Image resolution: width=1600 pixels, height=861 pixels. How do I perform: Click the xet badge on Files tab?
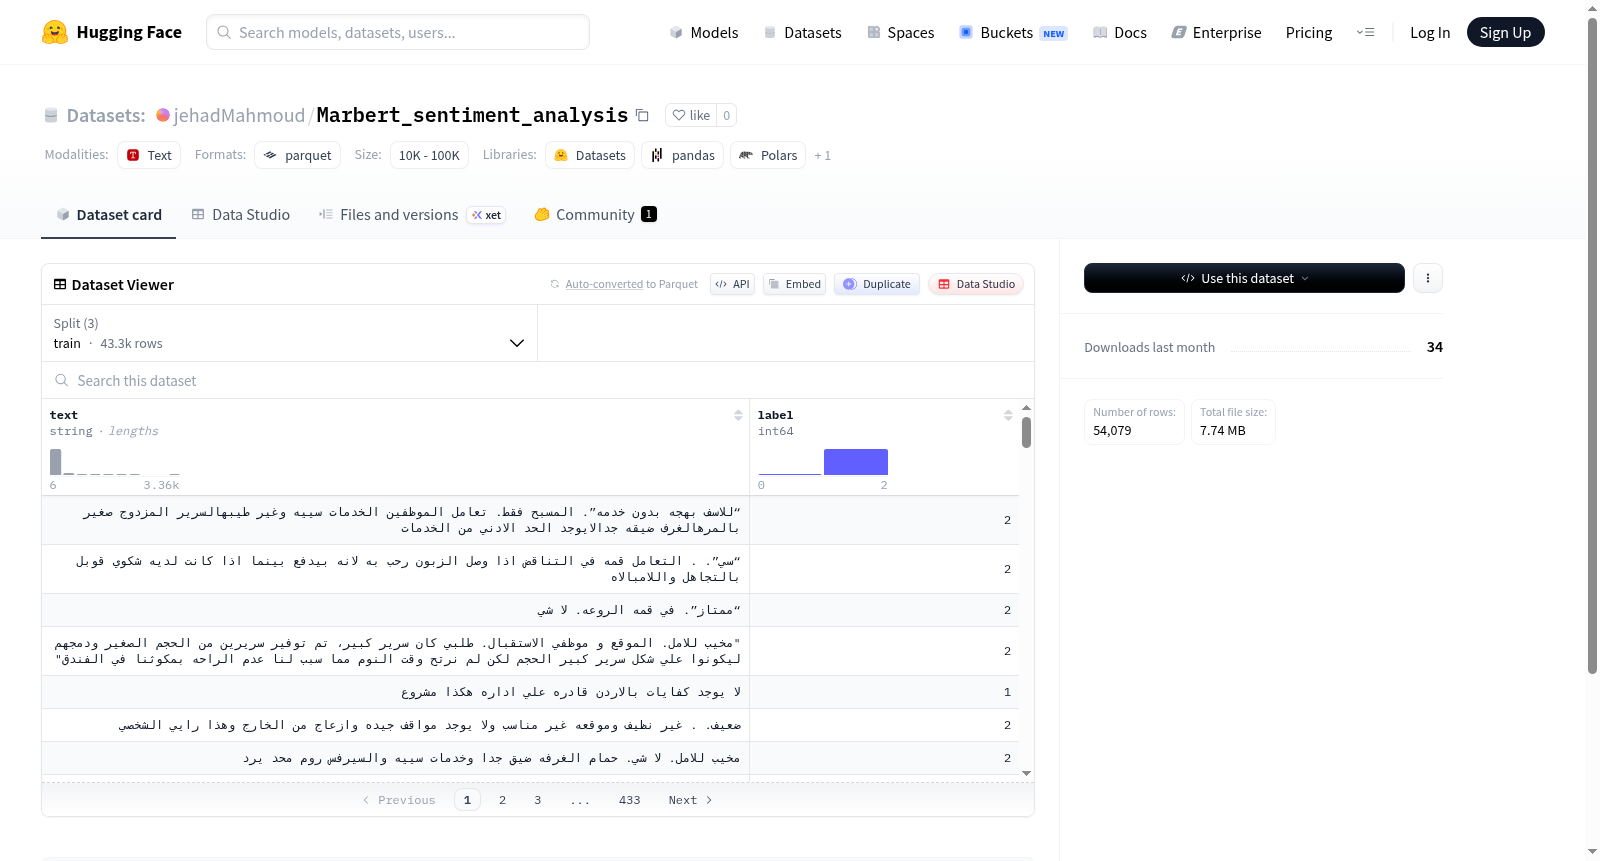(487, 215)
